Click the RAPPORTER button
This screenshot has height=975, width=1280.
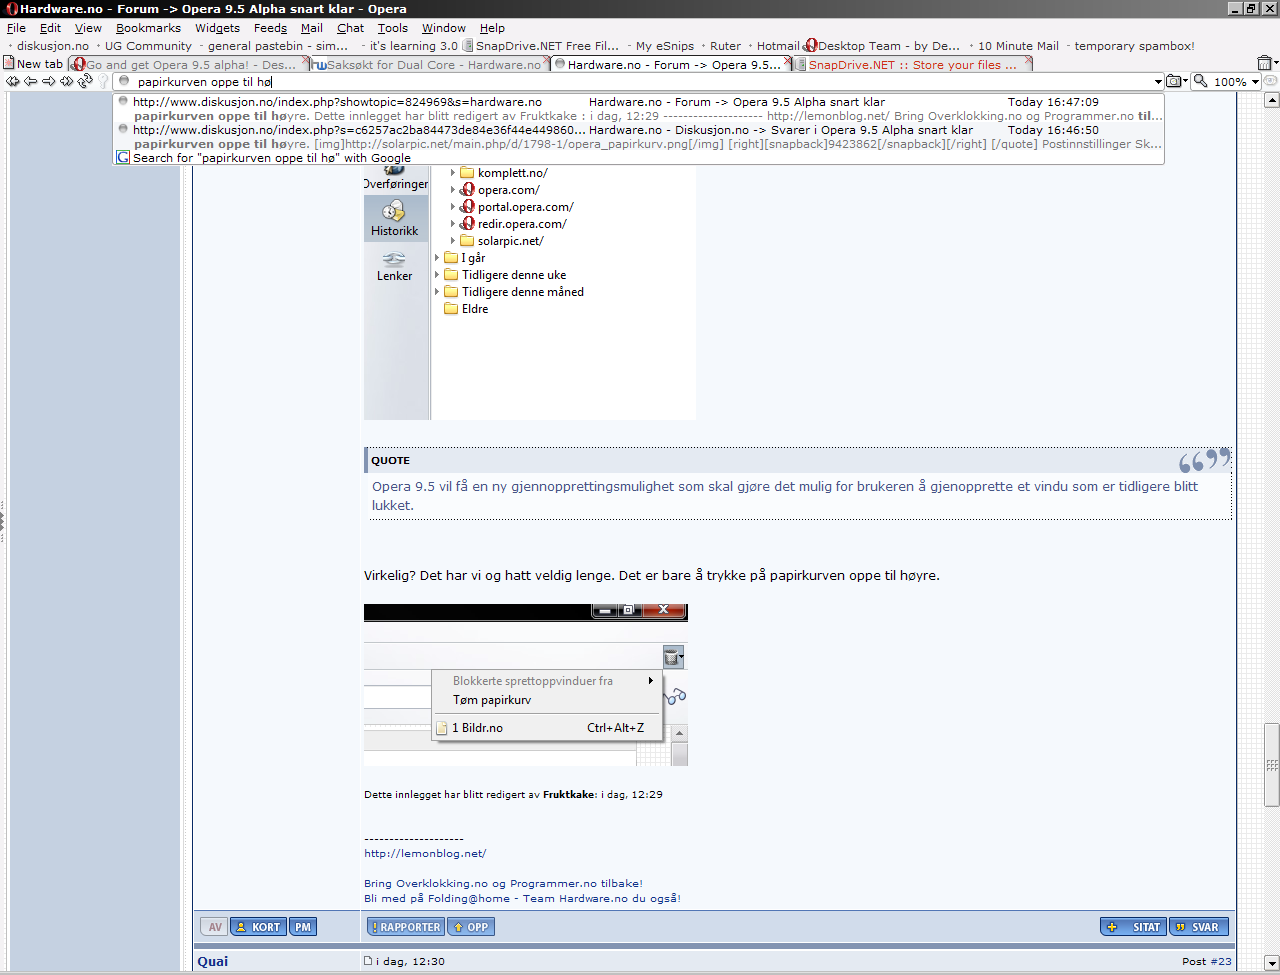tap(406, 927)
